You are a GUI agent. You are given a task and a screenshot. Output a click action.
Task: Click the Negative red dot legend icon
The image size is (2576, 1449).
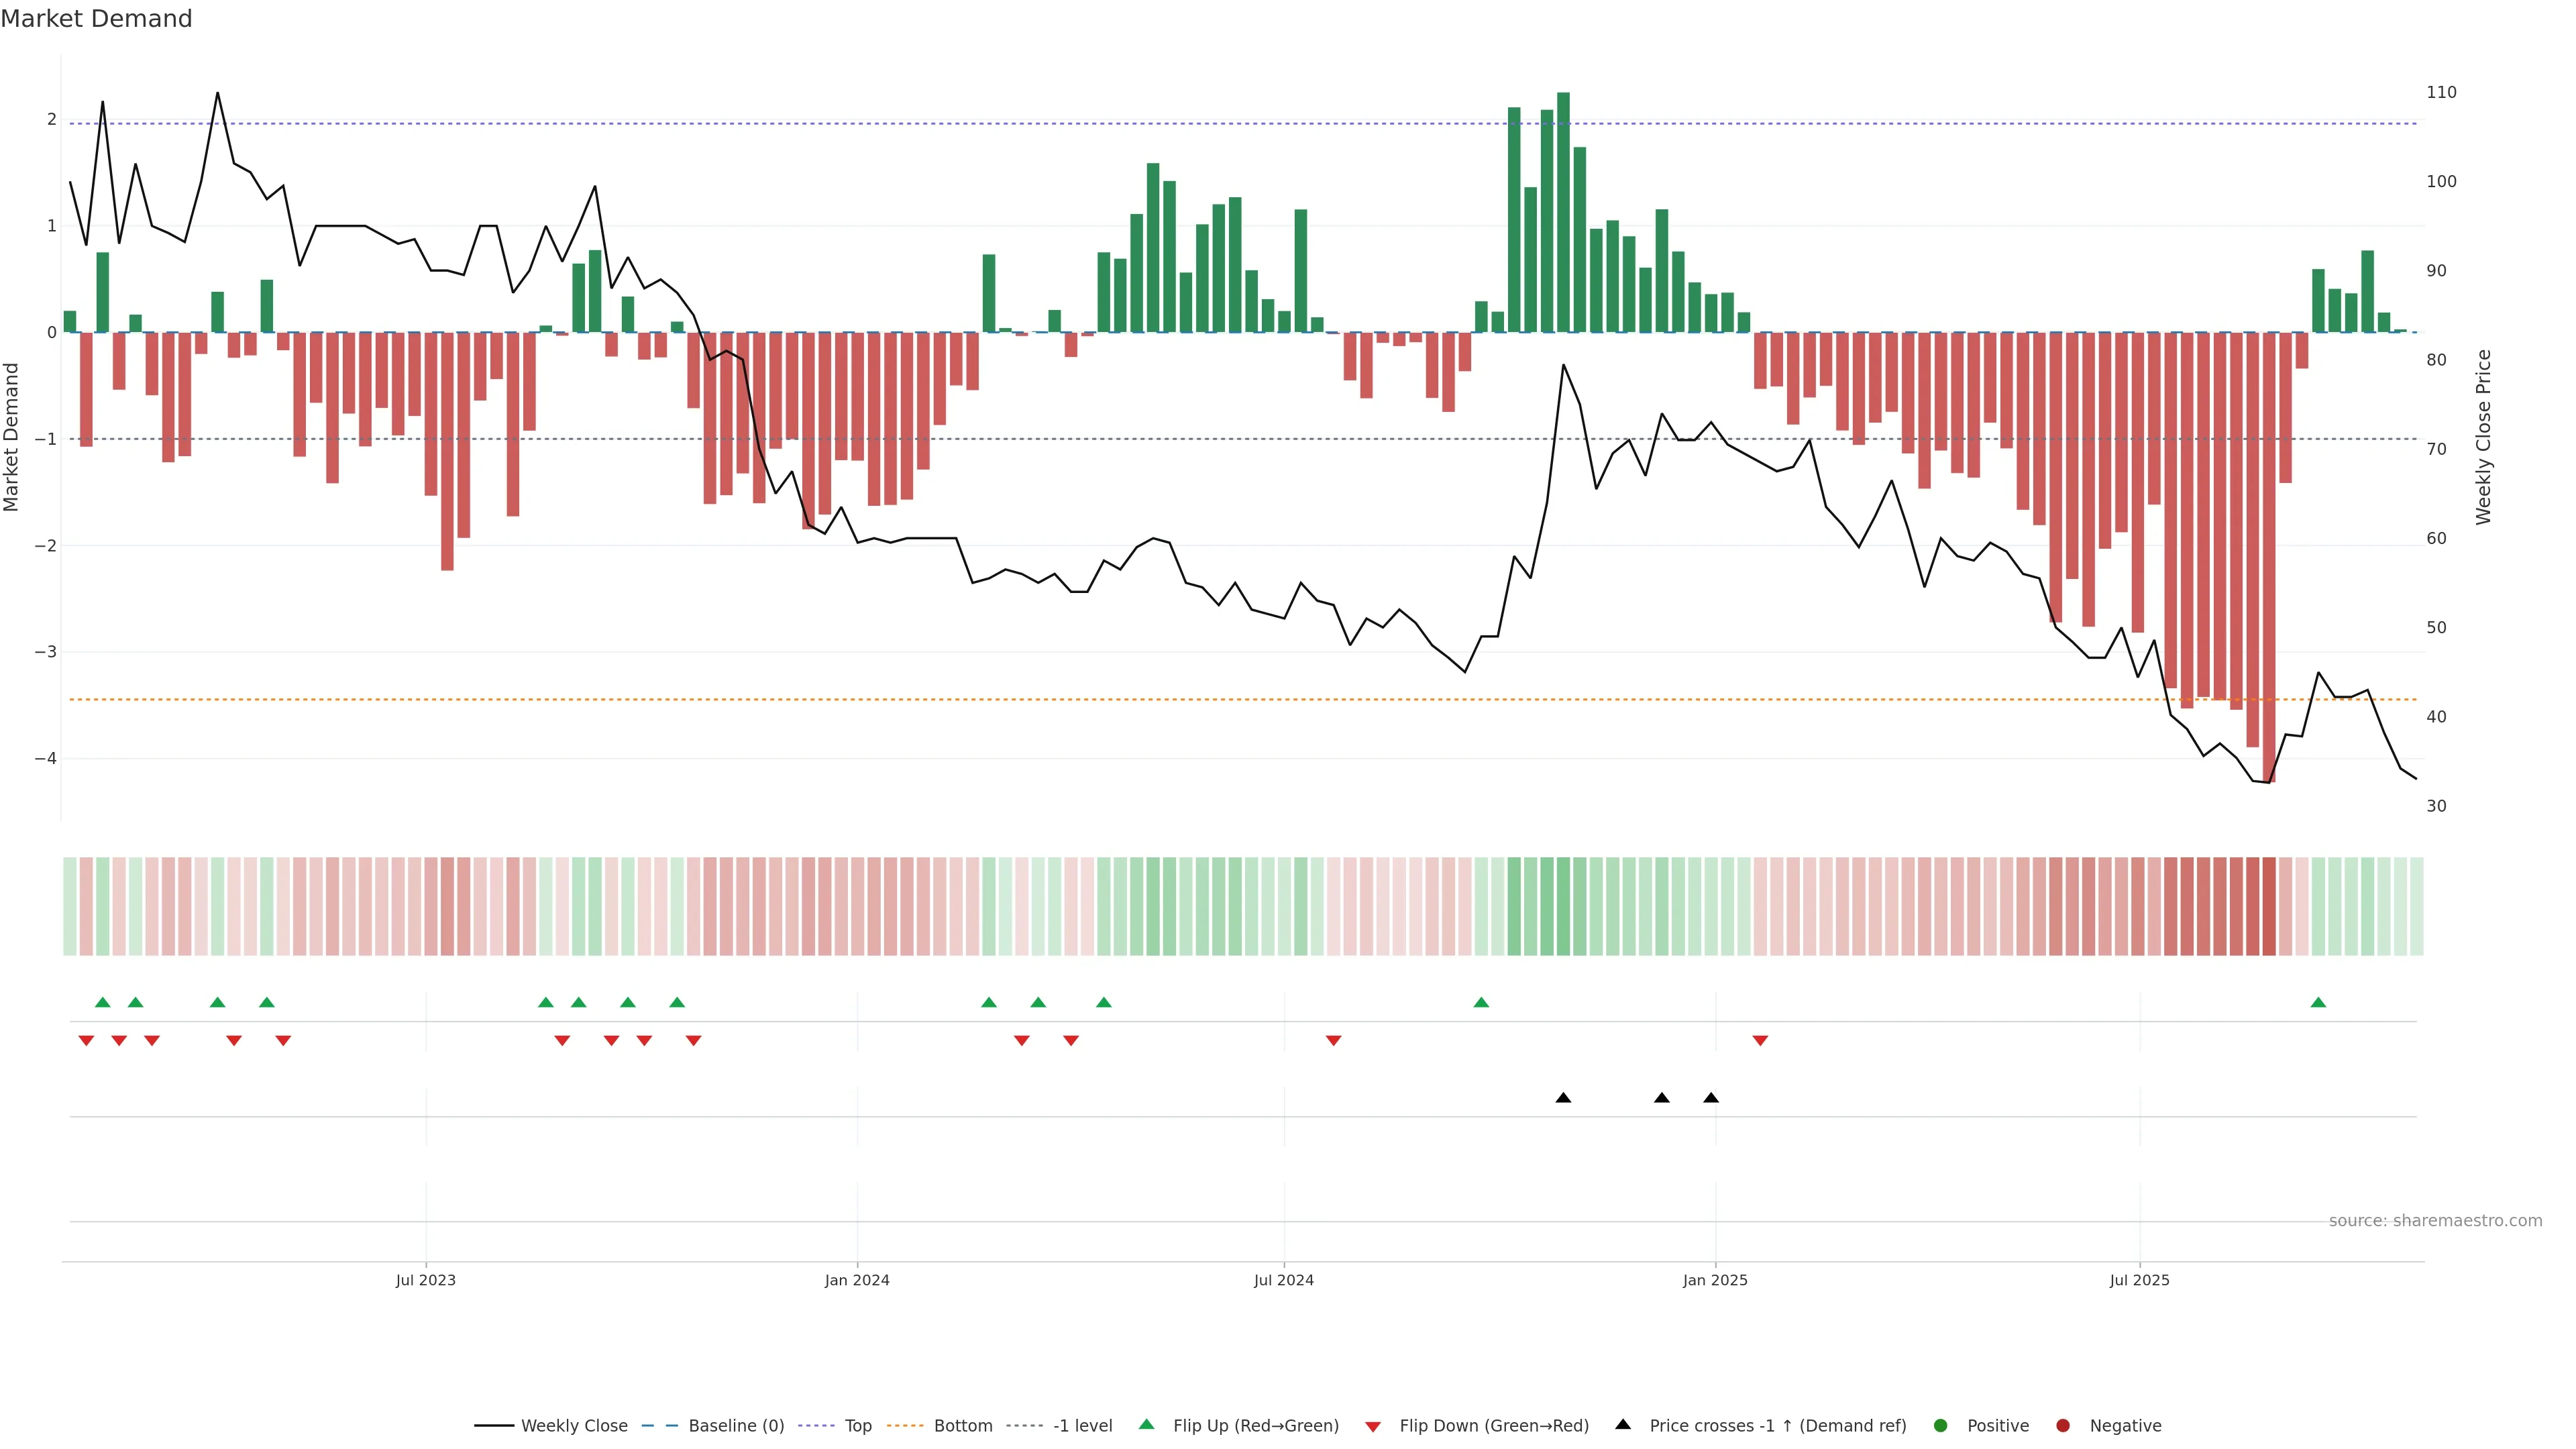point(2063,1426)
